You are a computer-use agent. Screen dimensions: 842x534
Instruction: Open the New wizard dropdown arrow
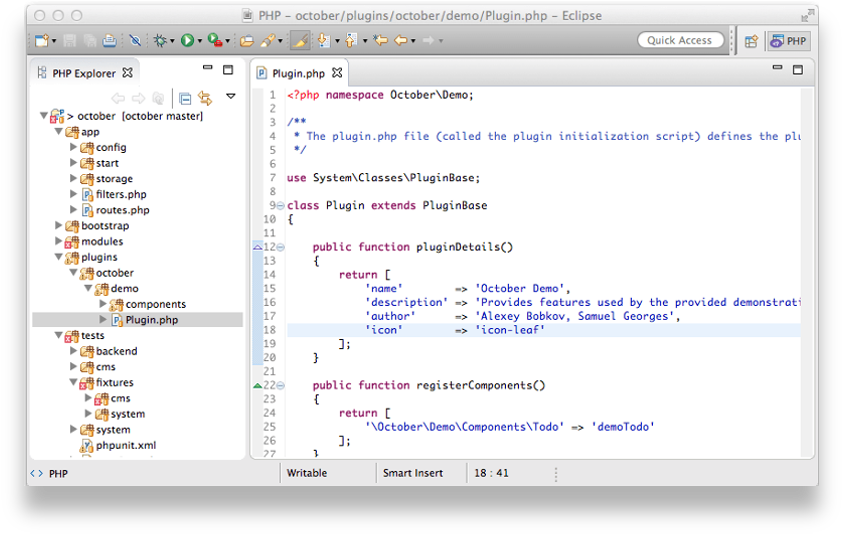(x=54, y=41)
